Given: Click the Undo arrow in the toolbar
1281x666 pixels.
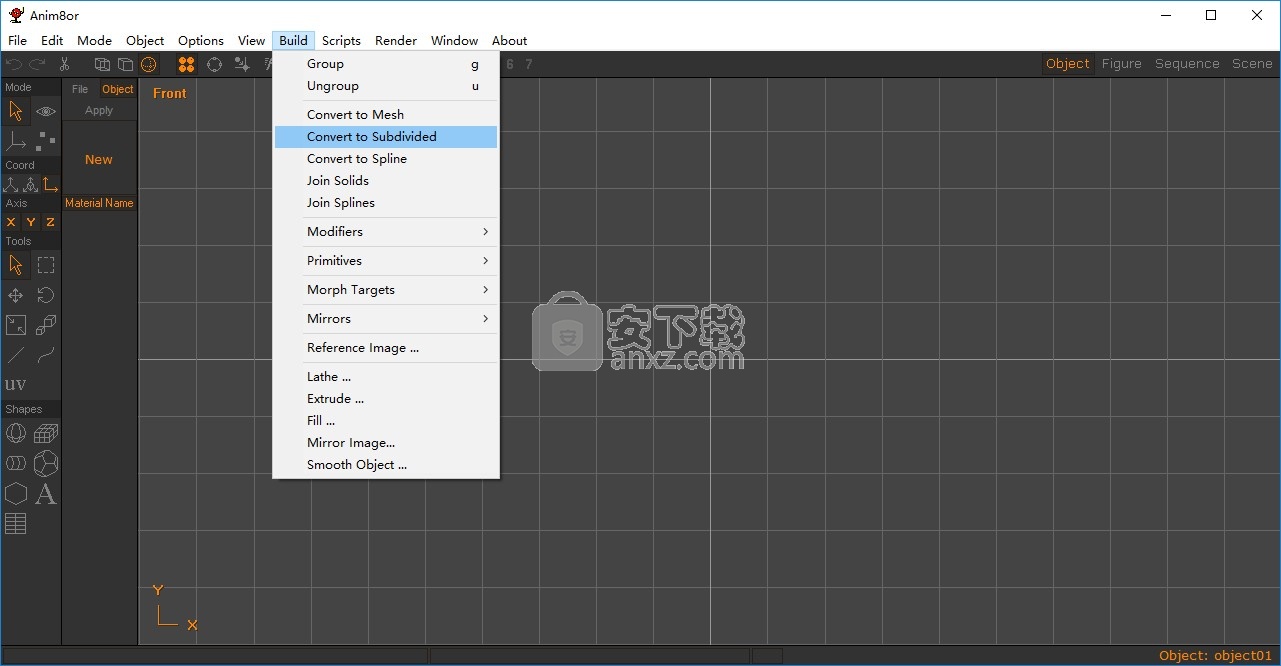Looking at the screenshot, I should (x=13, y=64).
